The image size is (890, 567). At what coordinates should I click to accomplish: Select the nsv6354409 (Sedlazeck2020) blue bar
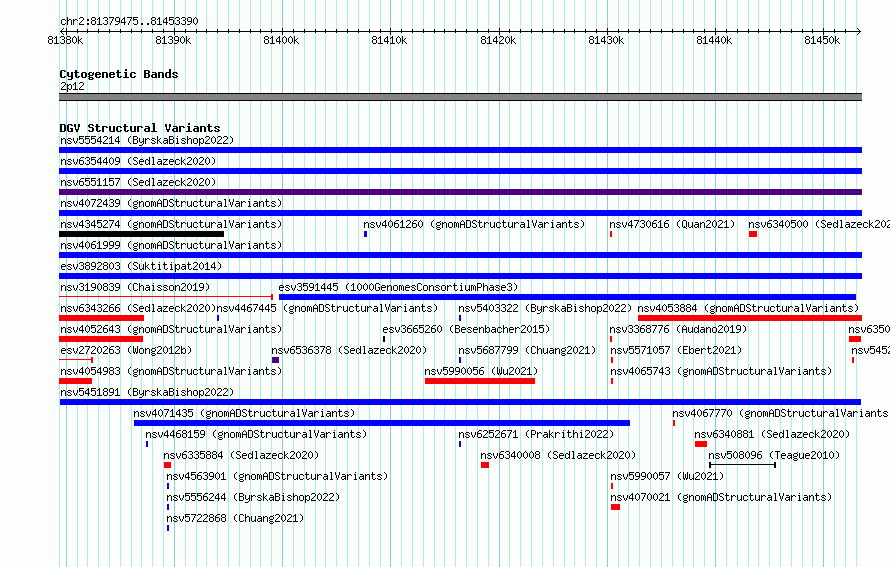coord(460,171)
